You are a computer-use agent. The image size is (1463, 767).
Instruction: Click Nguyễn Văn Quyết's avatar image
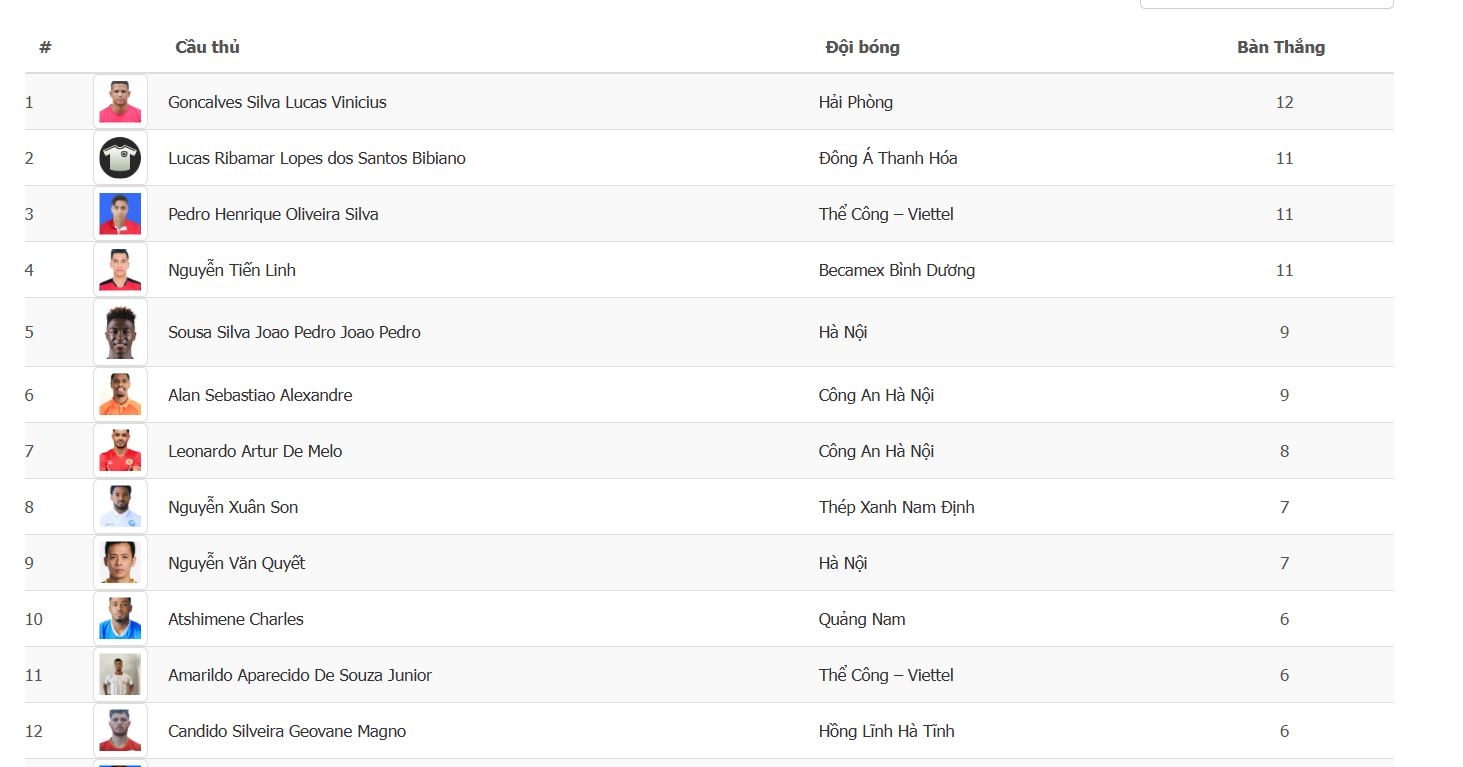120,563
